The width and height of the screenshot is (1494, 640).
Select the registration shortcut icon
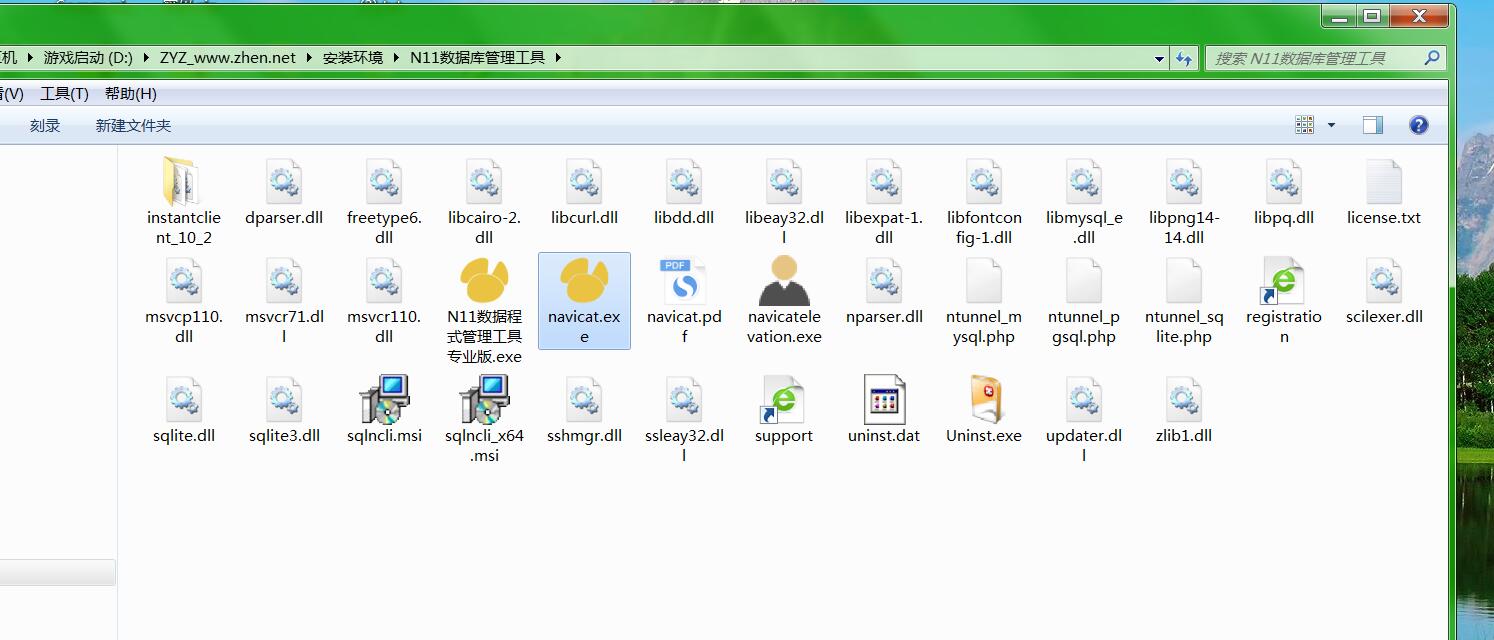click(x=1283, y=283)
